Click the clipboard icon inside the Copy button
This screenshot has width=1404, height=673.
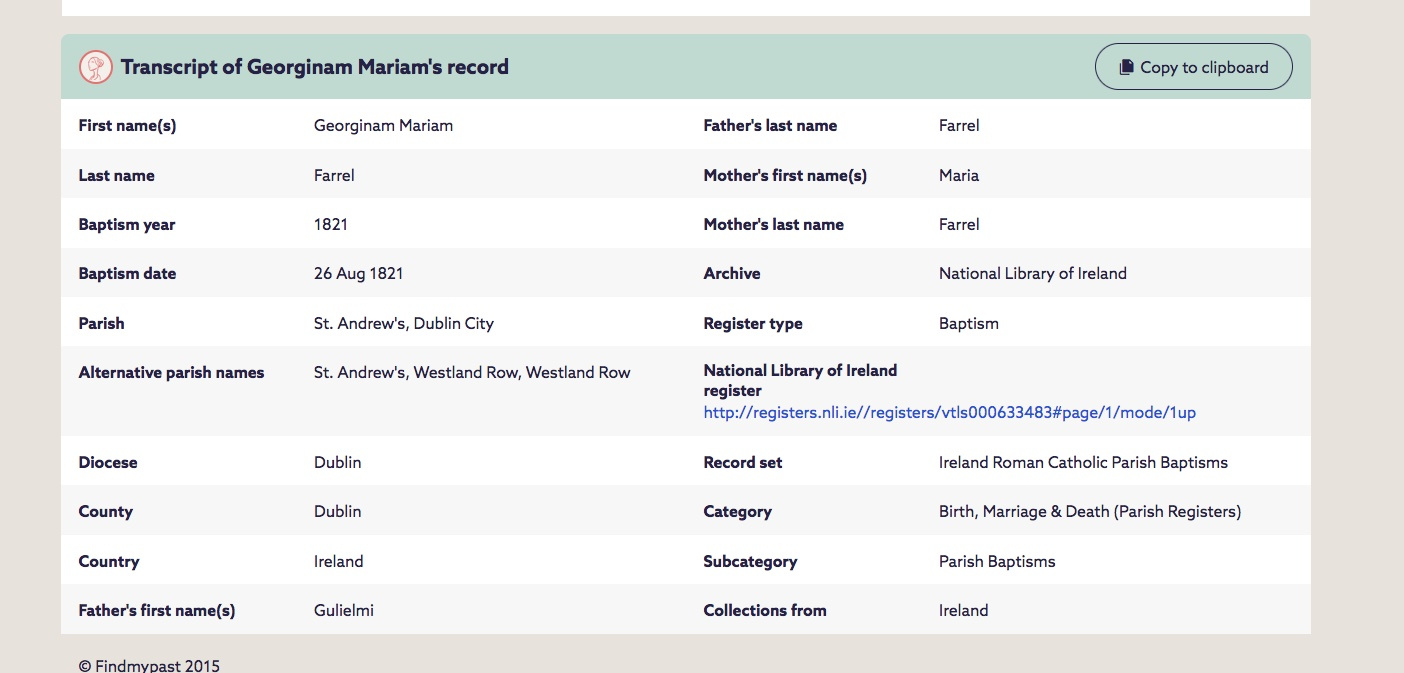tap(1126, 67)
